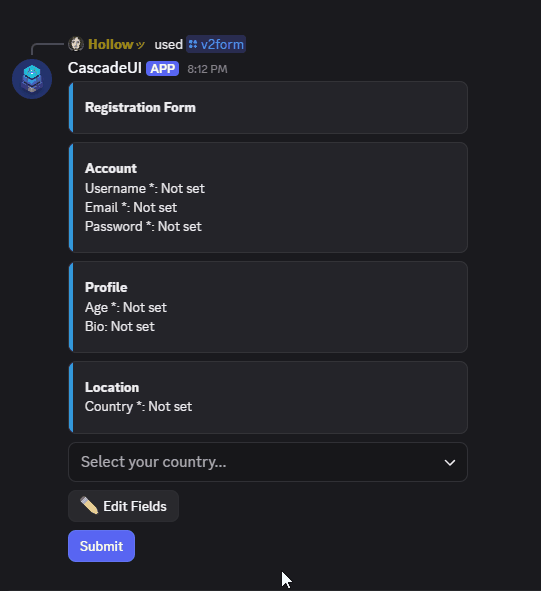
Task: Open Edit Fields button
Action: pyautogui.click(x=123, y=506)
